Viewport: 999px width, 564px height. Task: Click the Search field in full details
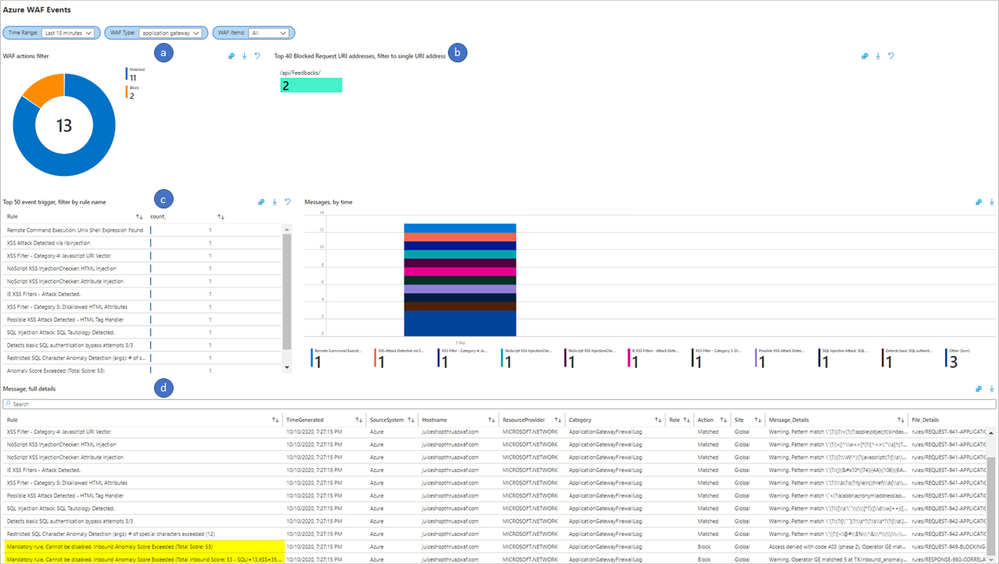[x=499, y=404]
